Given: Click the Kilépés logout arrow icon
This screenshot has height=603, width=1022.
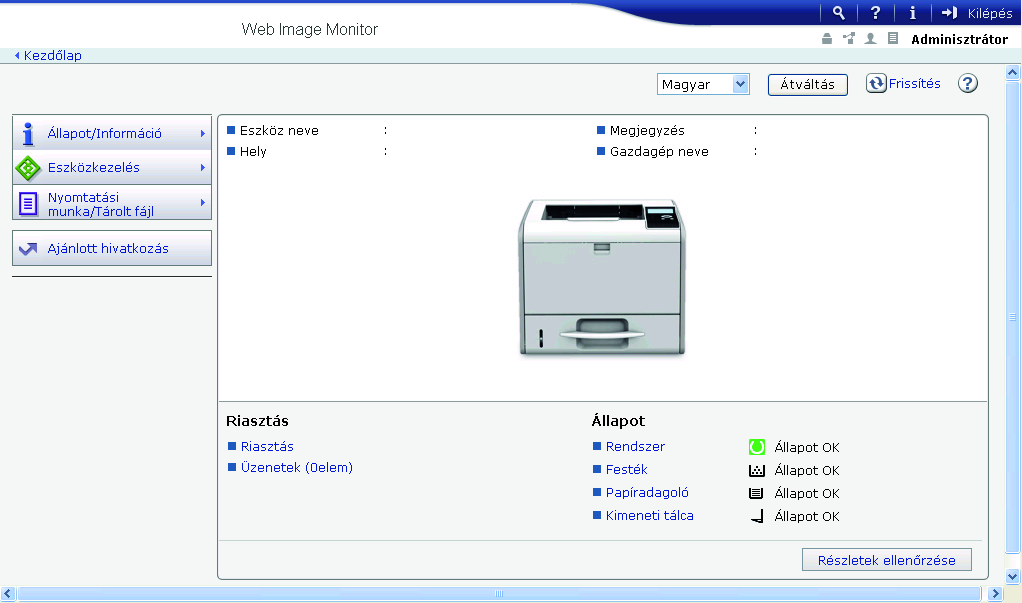Looking at the screenshot, I should [949, 13].
